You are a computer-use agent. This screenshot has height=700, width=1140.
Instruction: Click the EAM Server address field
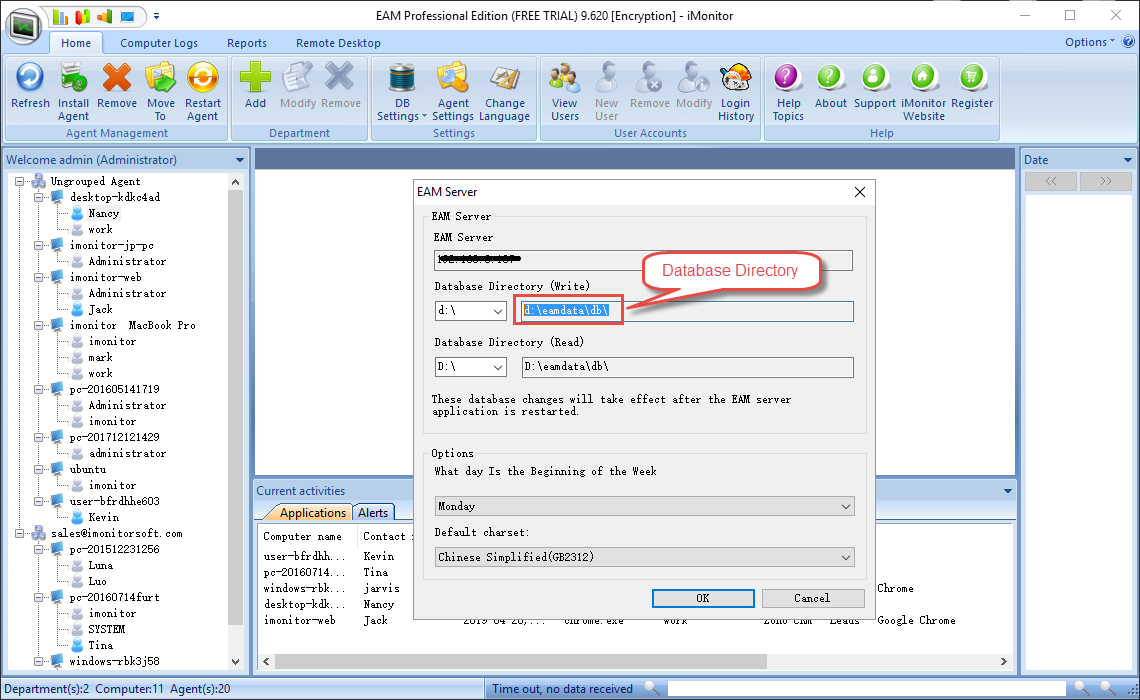coord(643,260)
